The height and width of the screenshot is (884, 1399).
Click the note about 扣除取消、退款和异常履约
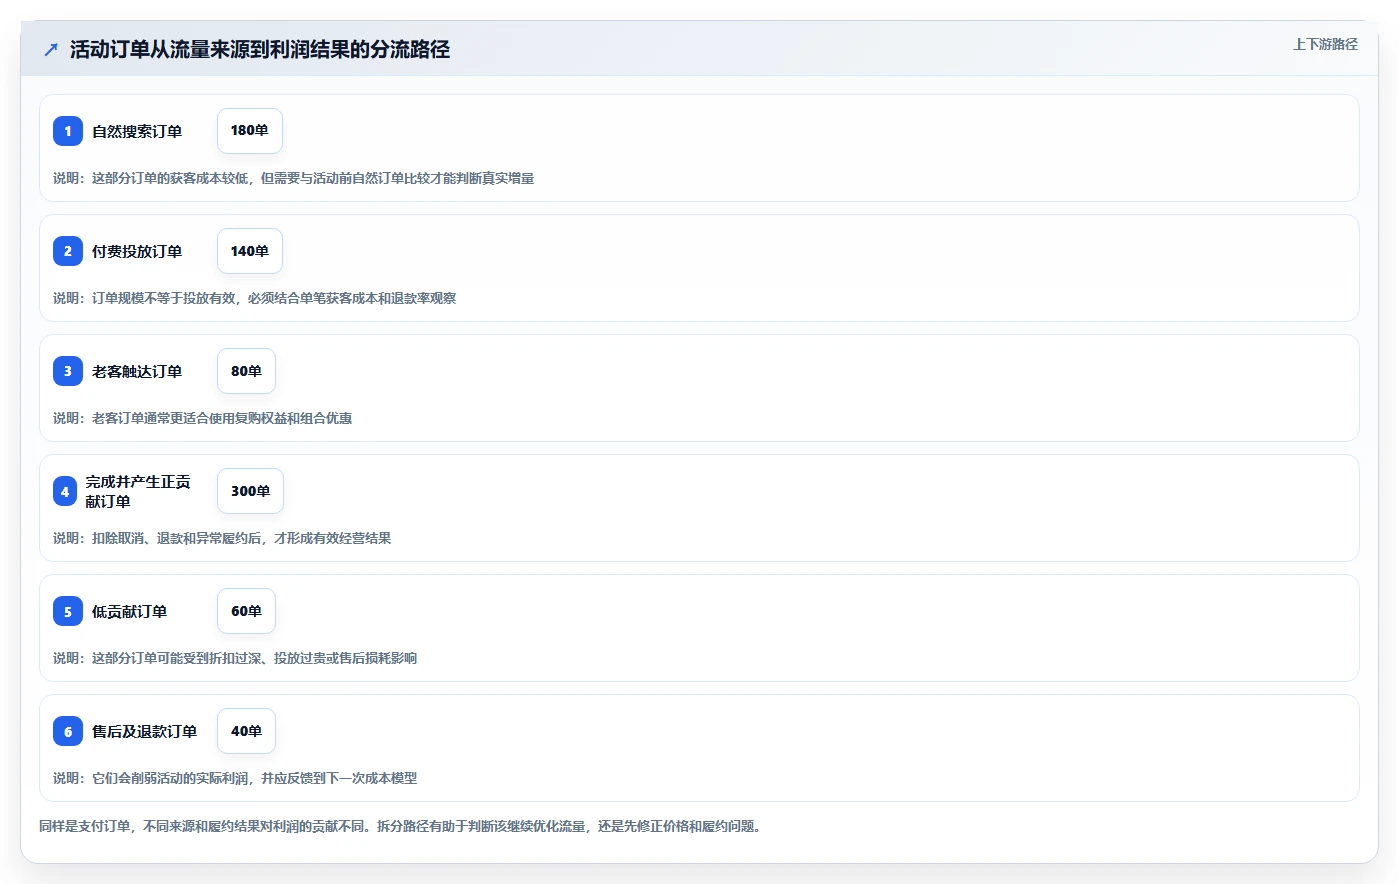(x=222, y=538)
